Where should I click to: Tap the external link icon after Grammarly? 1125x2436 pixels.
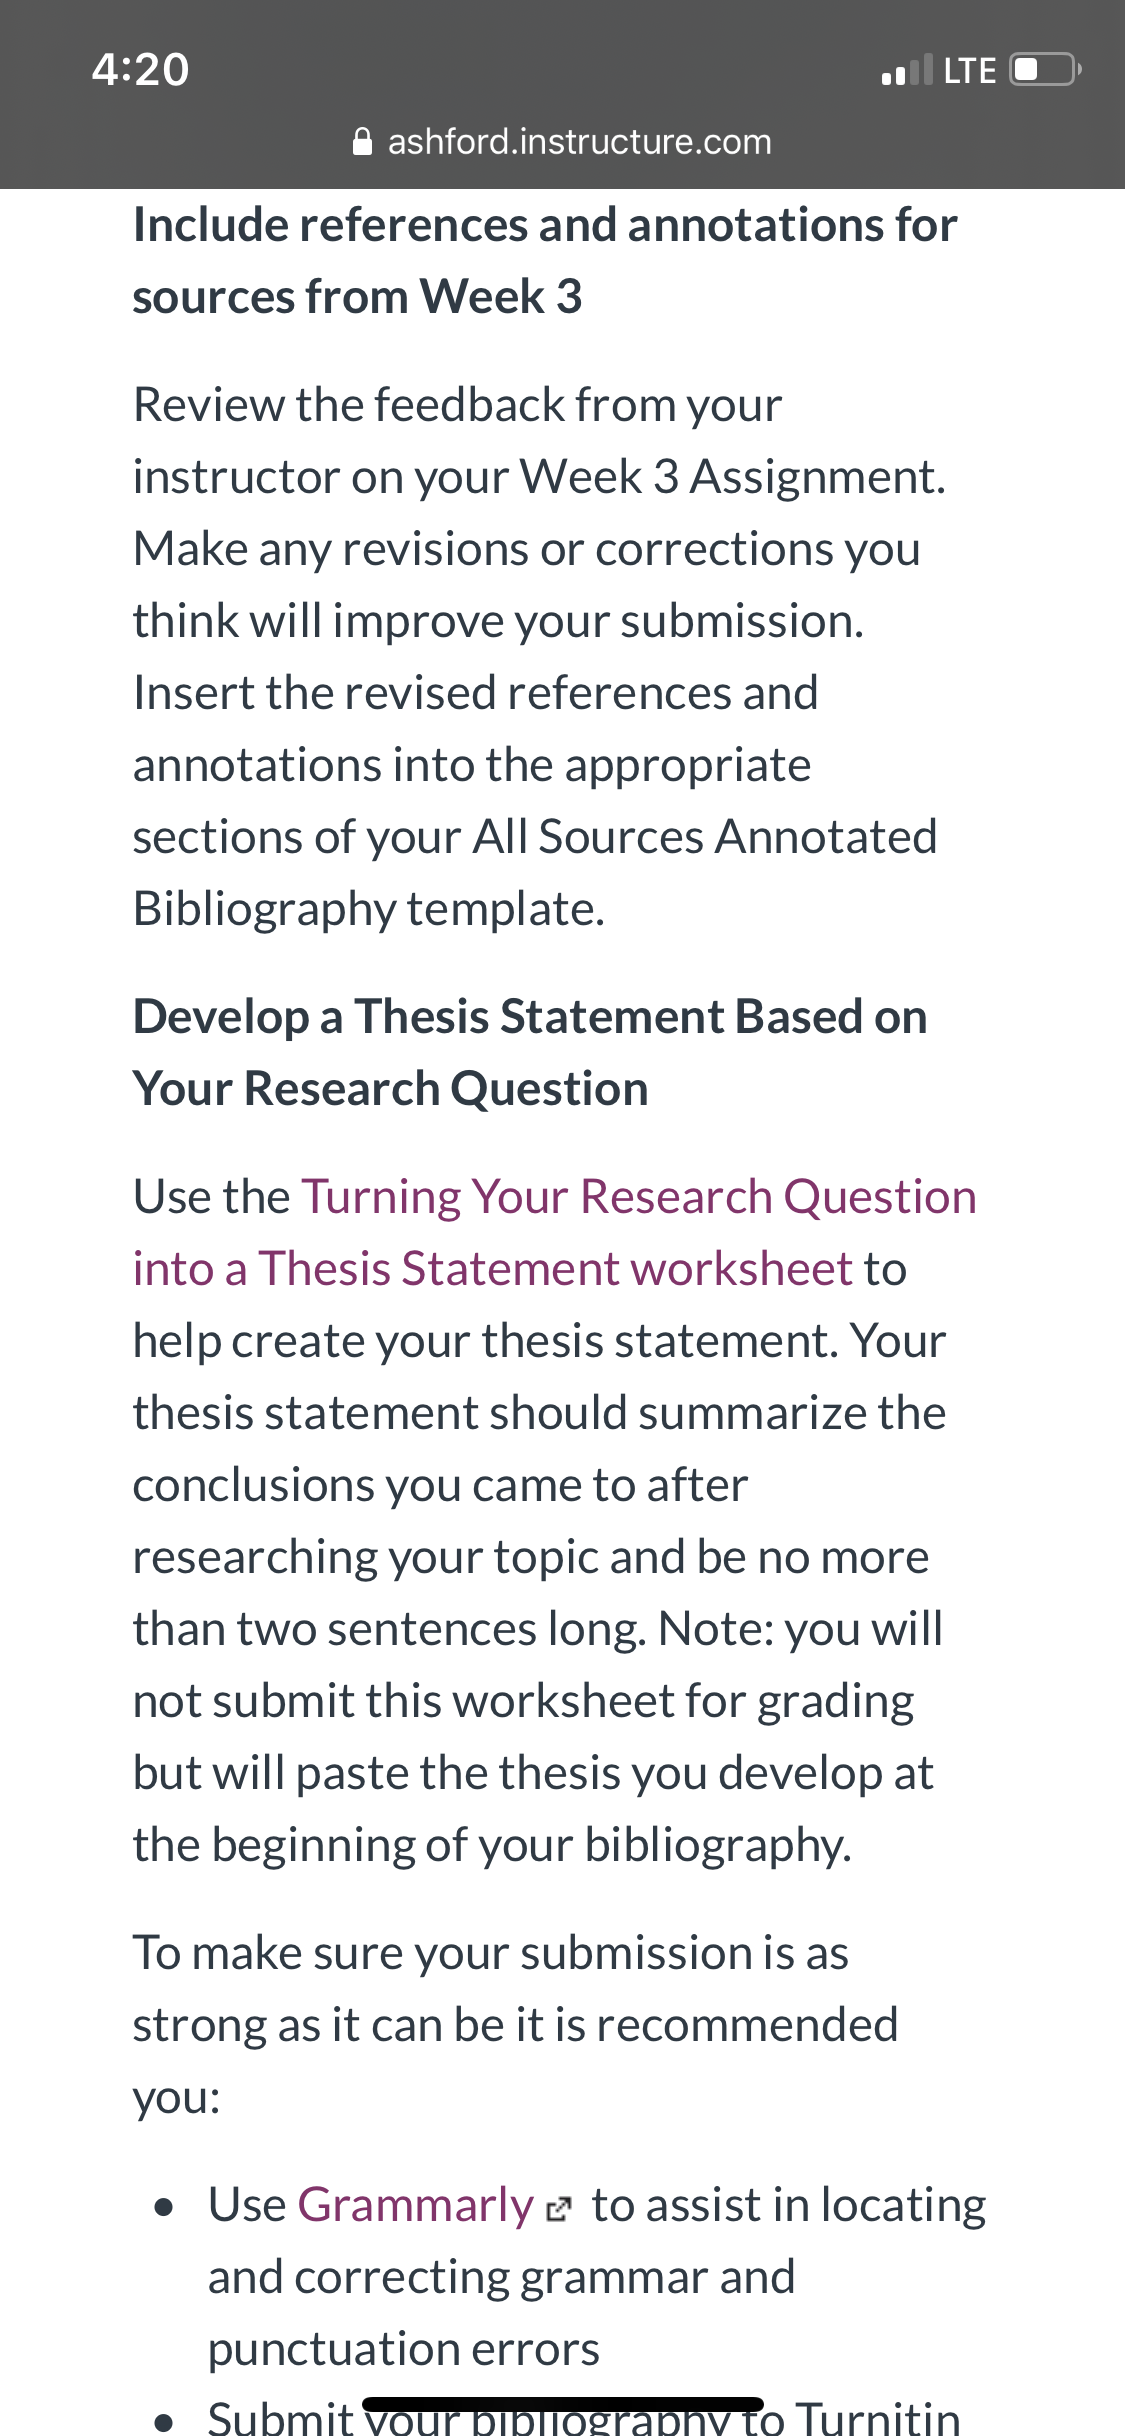click(x=559, y=2209)
